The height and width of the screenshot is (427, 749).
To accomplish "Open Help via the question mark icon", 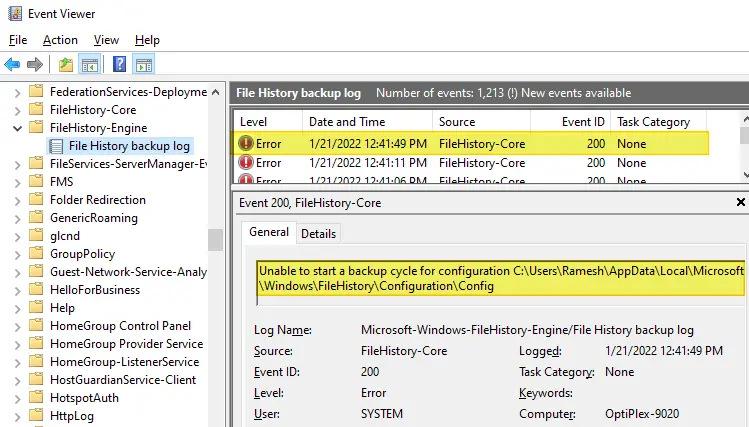I will coord(119,64).
